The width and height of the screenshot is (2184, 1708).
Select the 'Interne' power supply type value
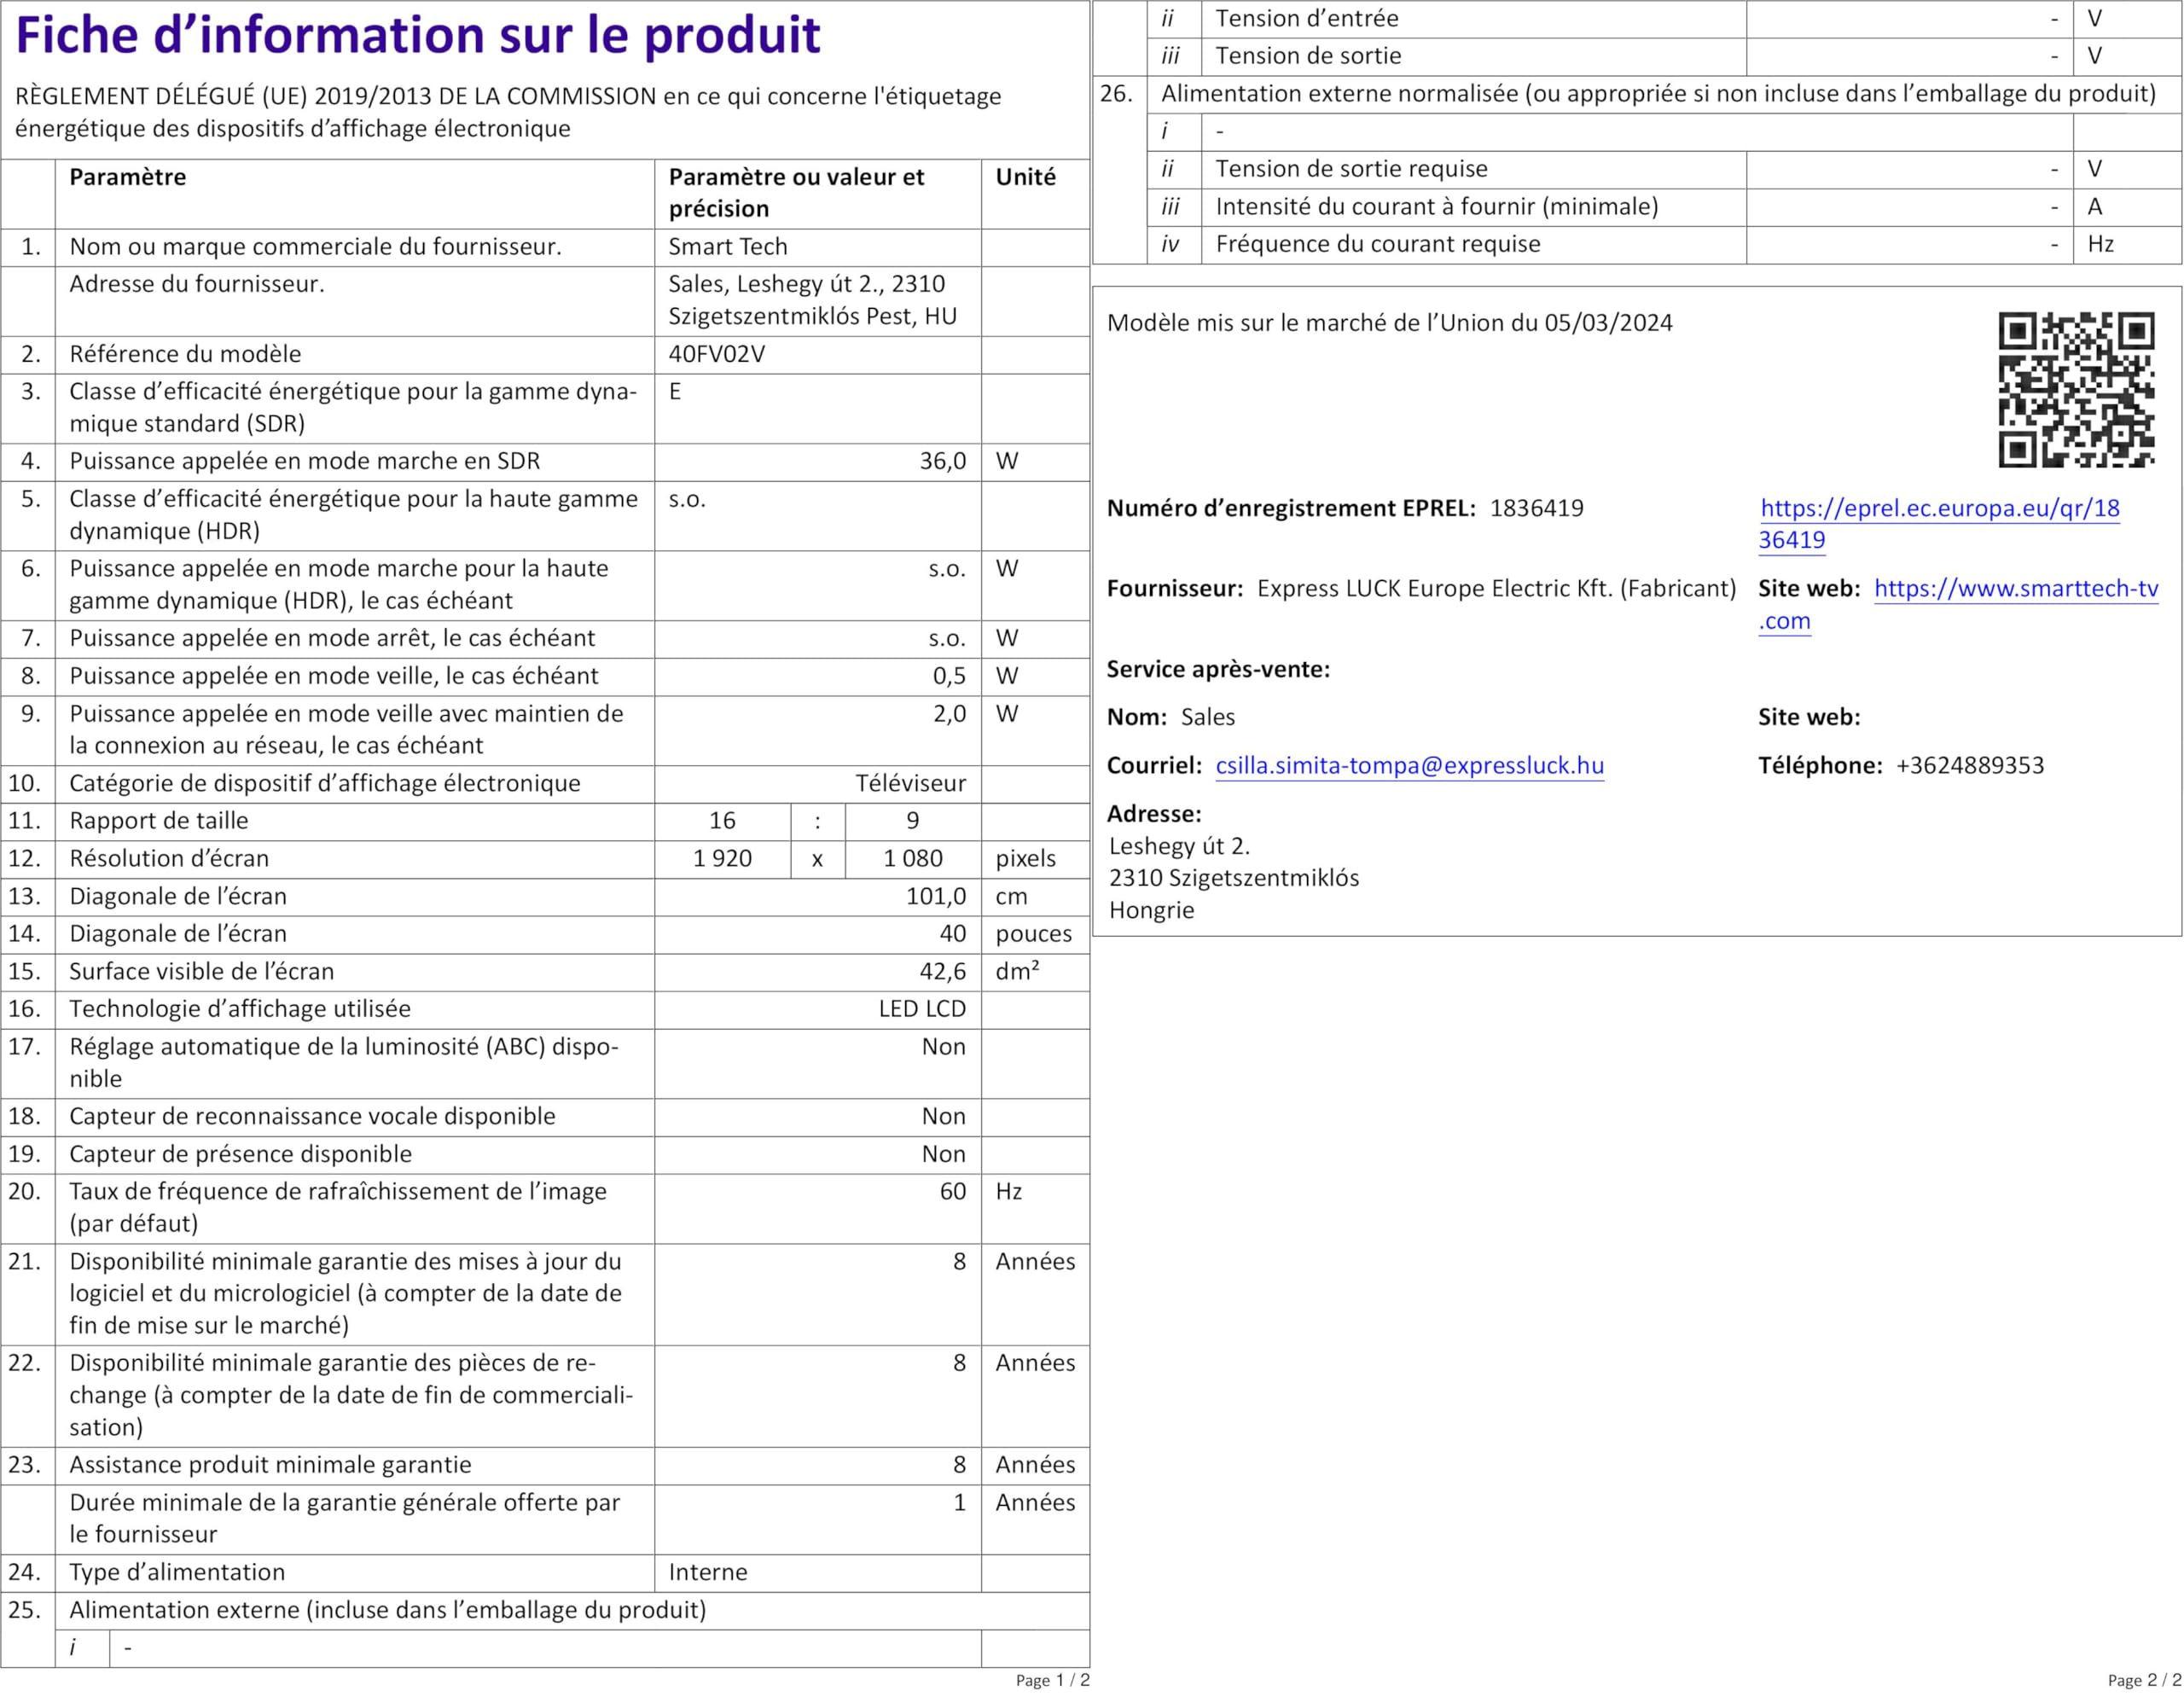coord(707,1572)
